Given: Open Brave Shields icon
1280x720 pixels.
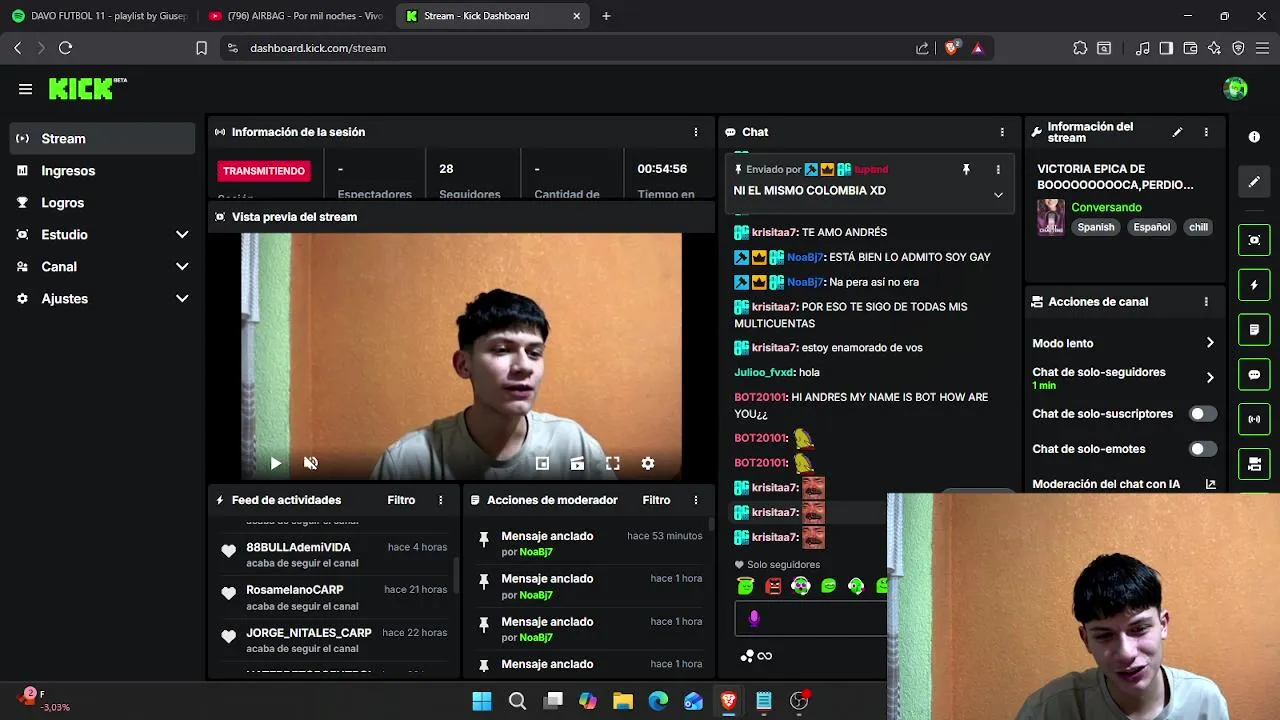Looking at the screenshot, I should pyautogui.click(x=951, y=48).
